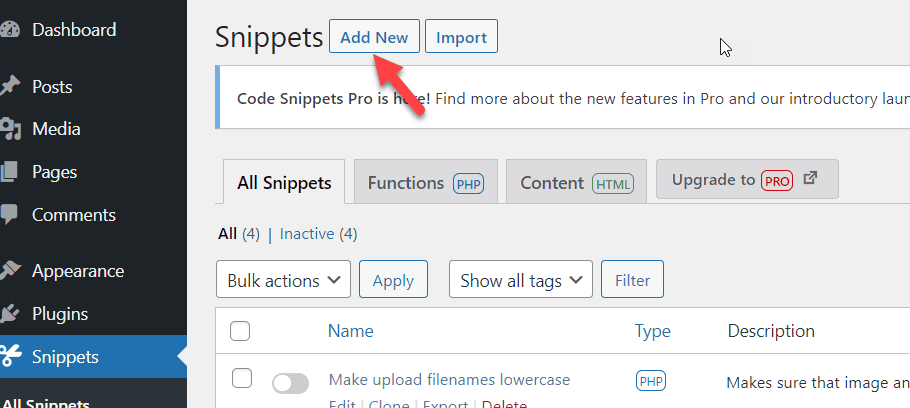This screenshot has width=910, height=408.
Task: Click the Dashboard gauge icon
Action: (9, 30)
